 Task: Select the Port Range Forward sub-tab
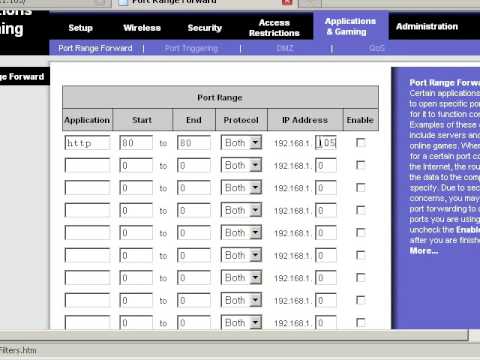click(95, 48)
